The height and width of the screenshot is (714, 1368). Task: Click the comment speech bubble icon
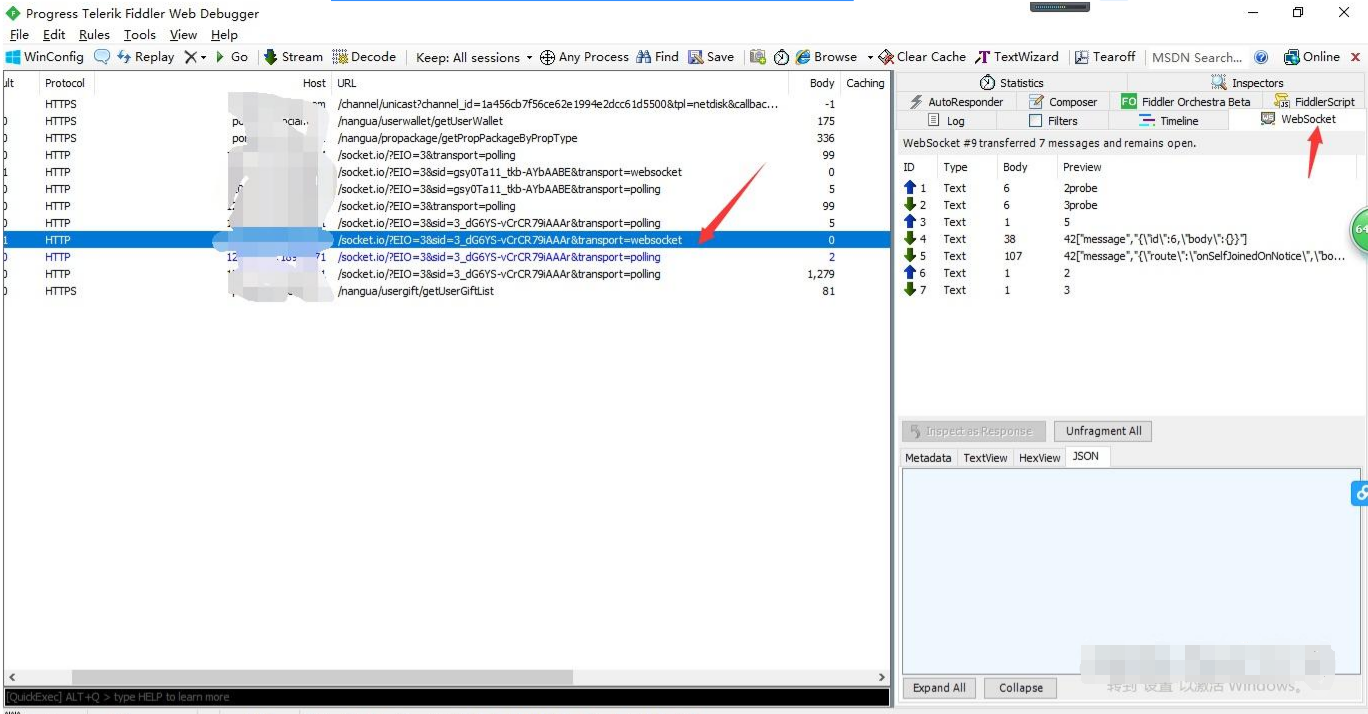102,57
